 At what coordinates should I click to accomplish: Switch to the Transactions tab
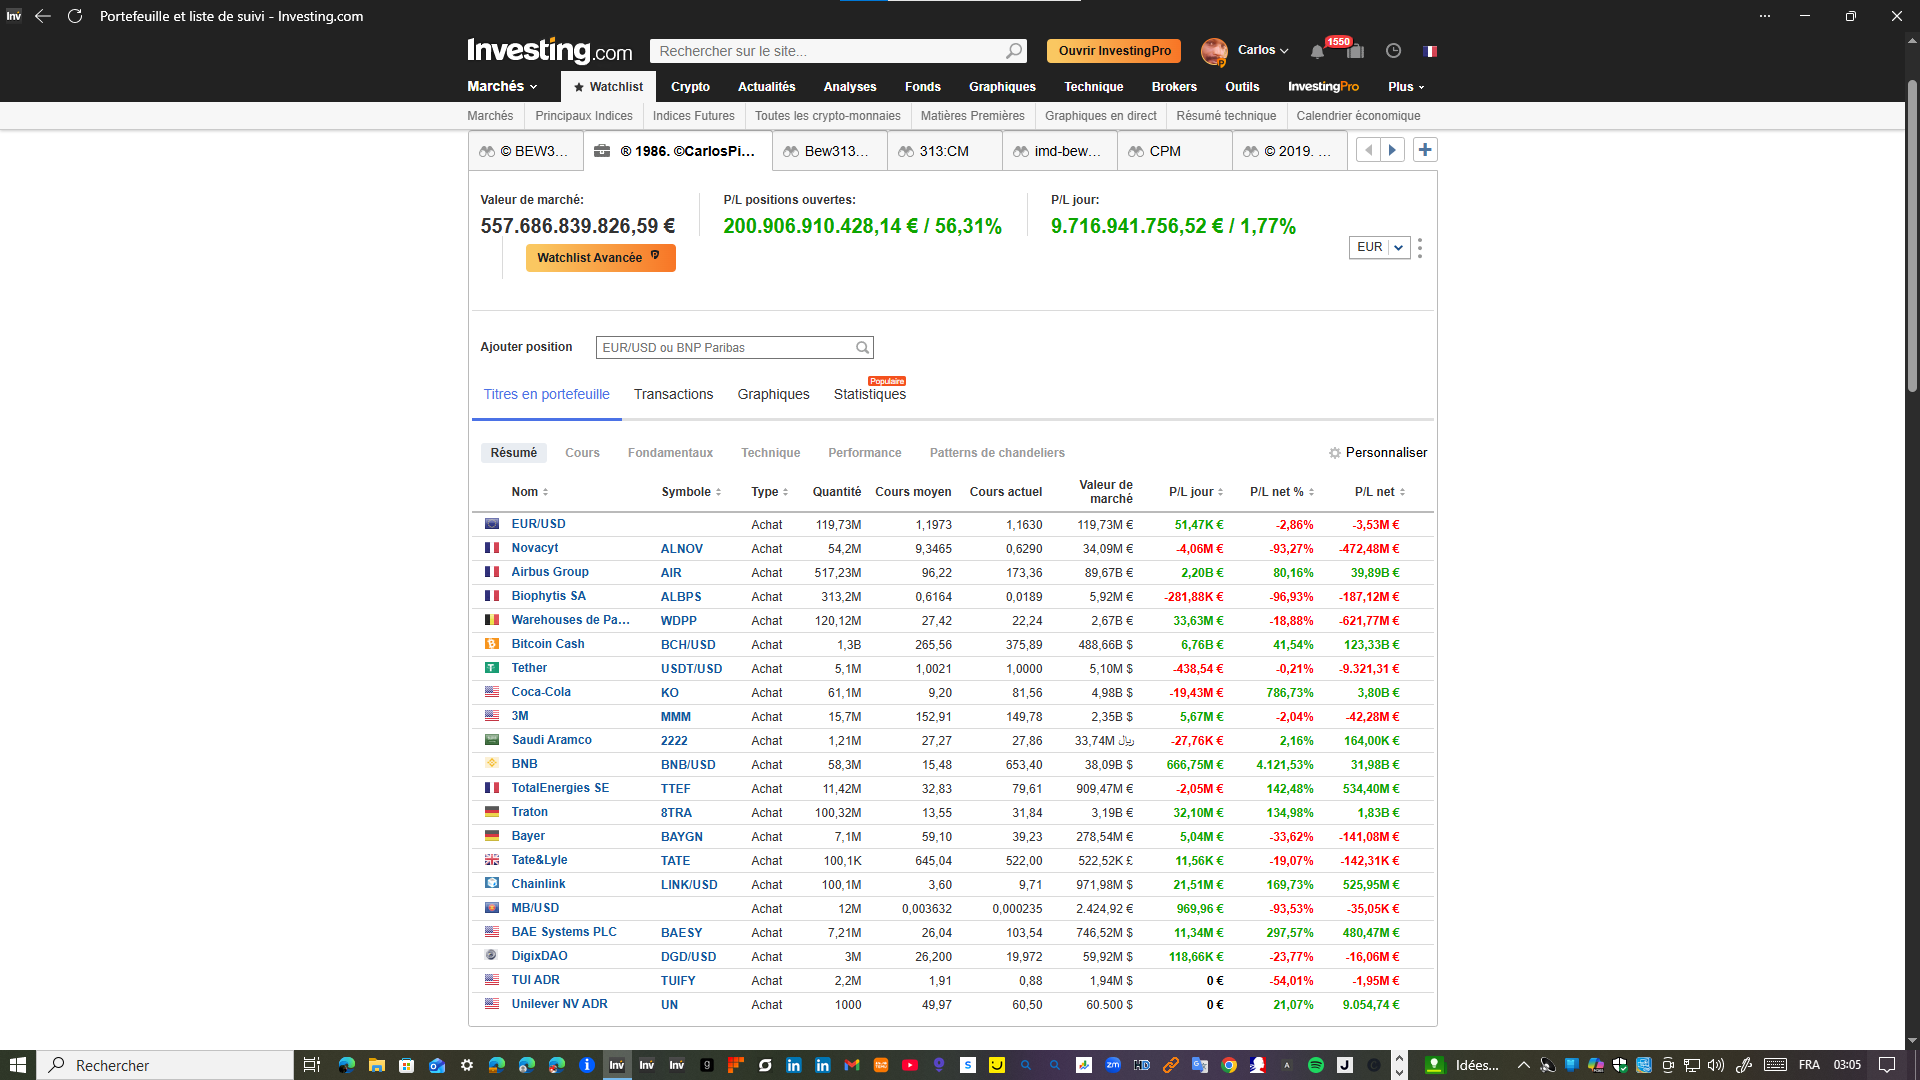673,394
